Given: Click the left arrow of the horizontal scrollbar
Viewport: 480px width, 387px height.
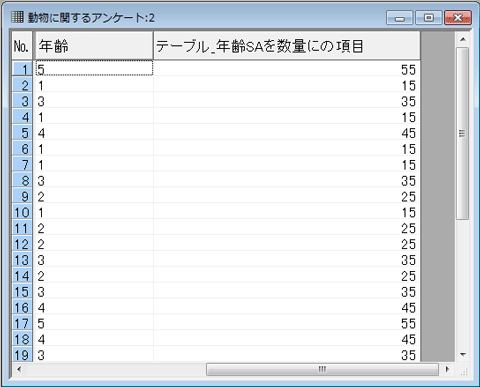Looking at the screenshot, I should point(19,369).
